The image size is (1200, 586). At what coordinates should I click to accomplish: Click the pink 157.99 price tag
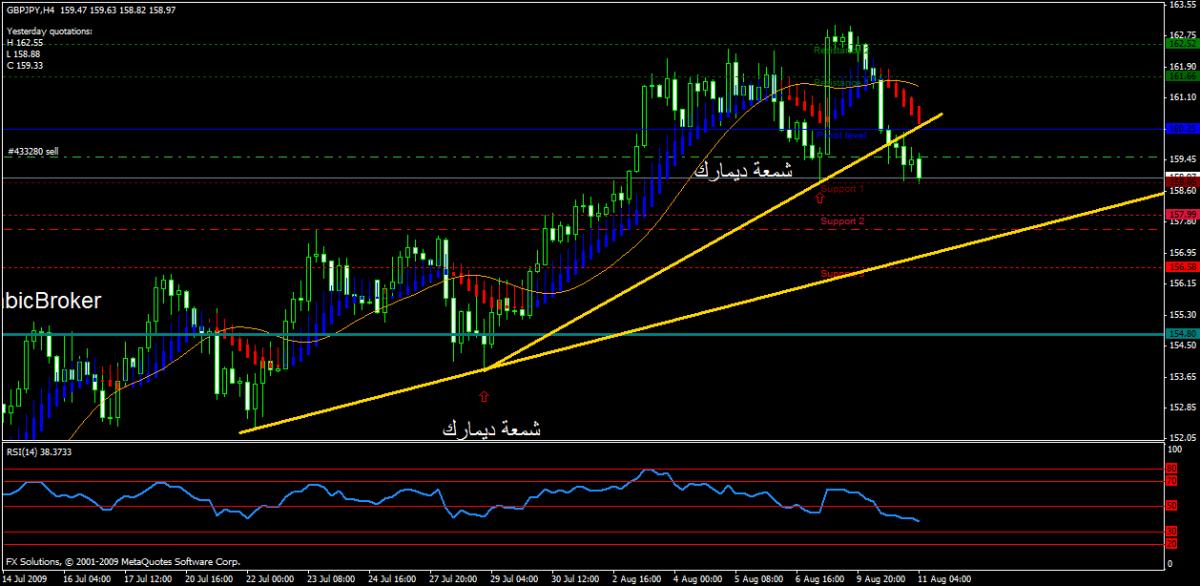tap(1181, 215)
